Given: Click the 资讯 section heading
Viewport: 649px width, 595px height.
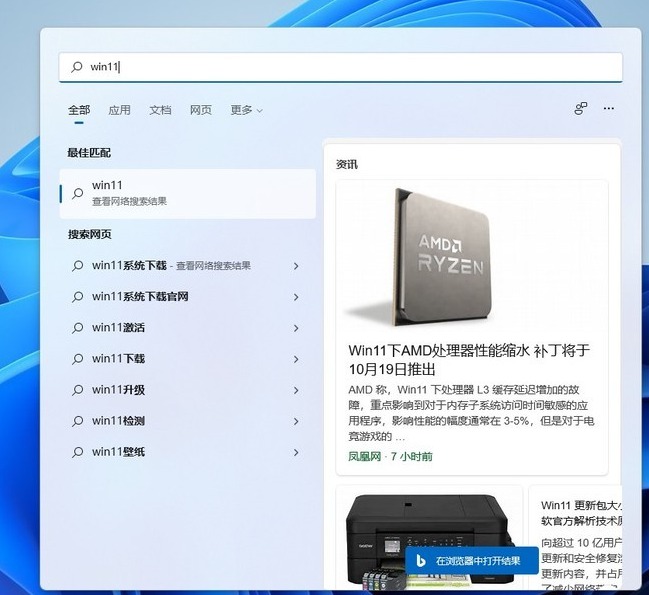Looking at the screenshot, I should pyautogui.click(x=346, y=164).
